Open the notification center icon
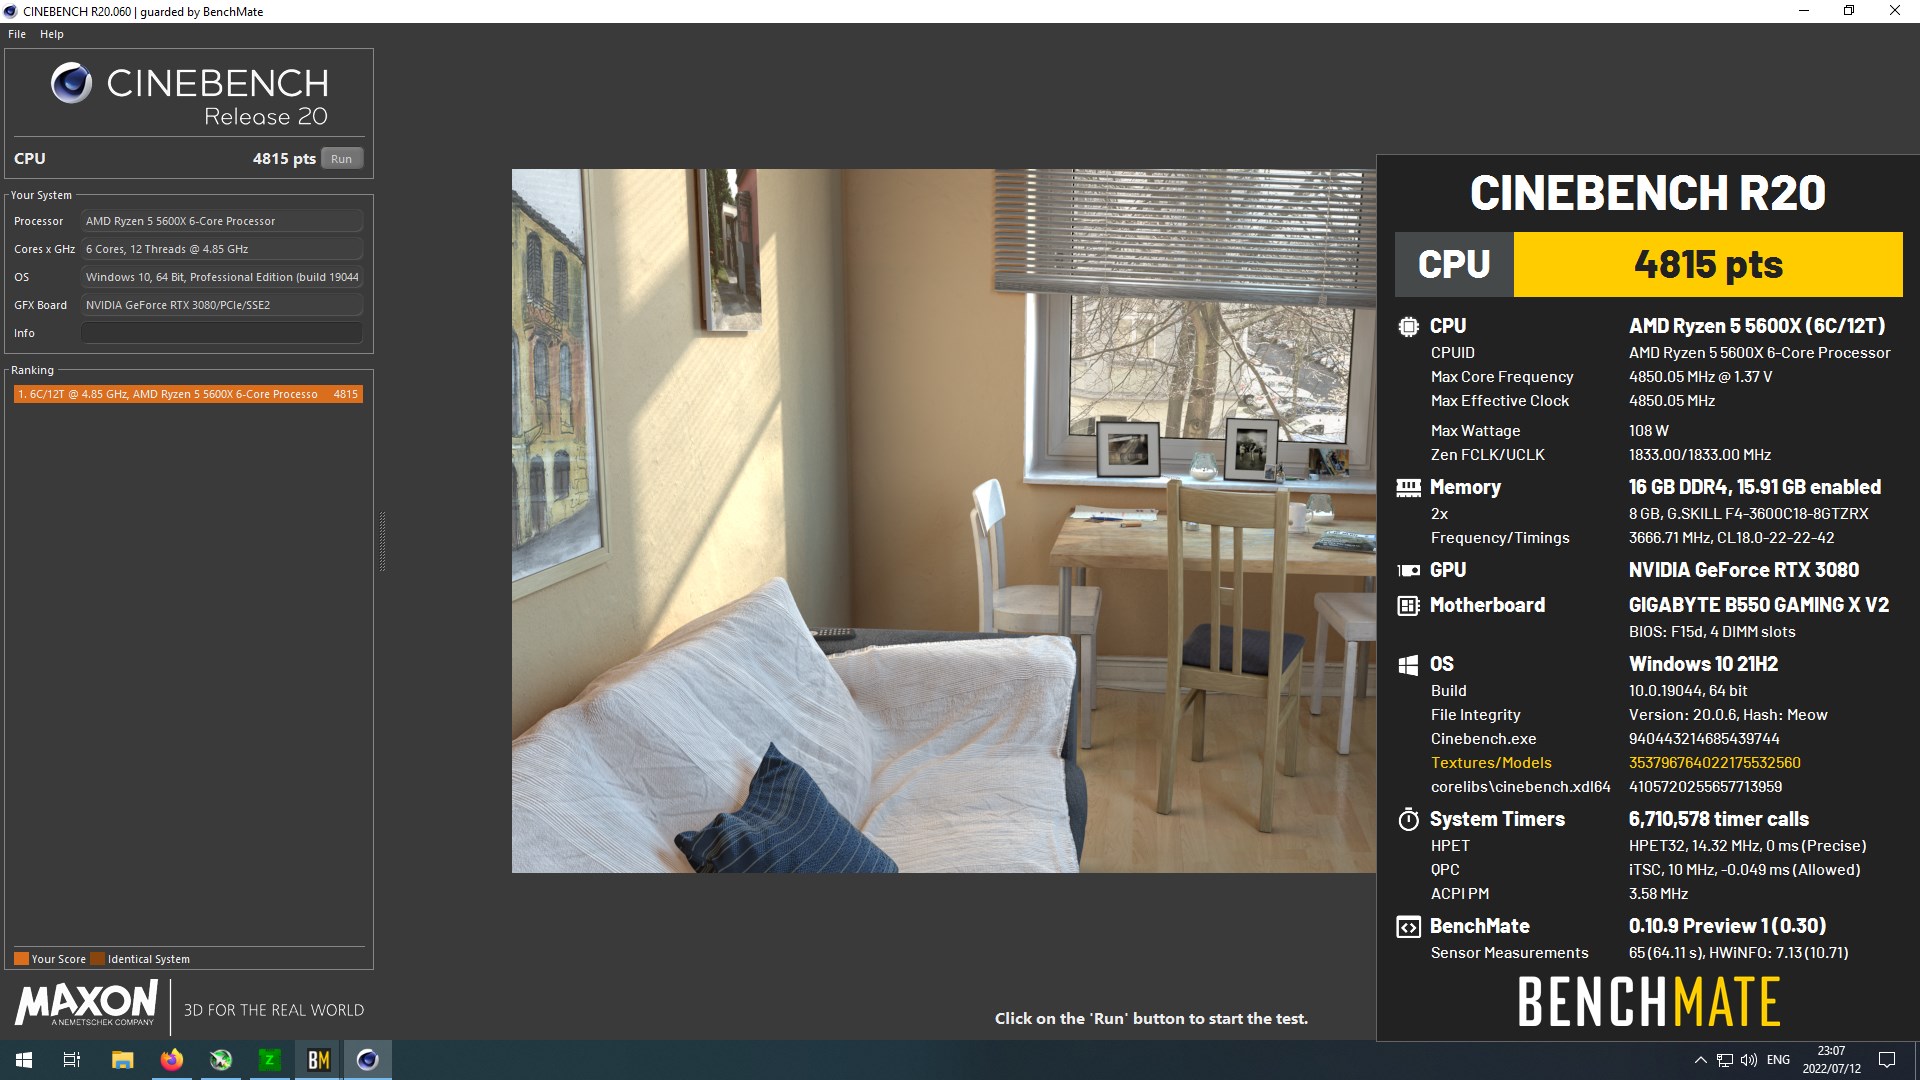Viewport: 1920px width, 1080px height. click(x=1887, y=1060)
